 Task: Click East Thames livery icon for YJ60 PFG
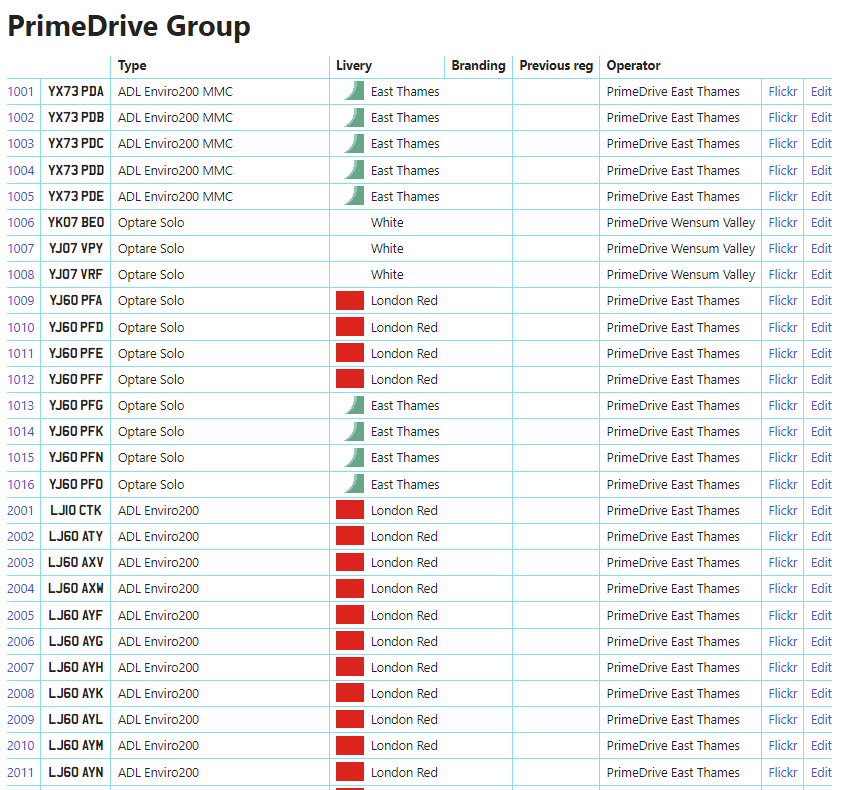pyautogui.click(x=350, y=406)
